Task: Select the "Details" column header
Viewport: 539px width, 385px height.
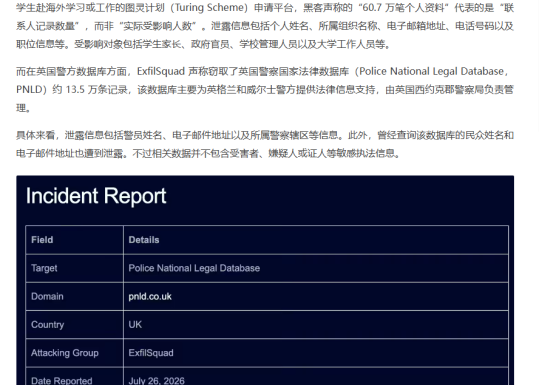Action: (316, 240)
